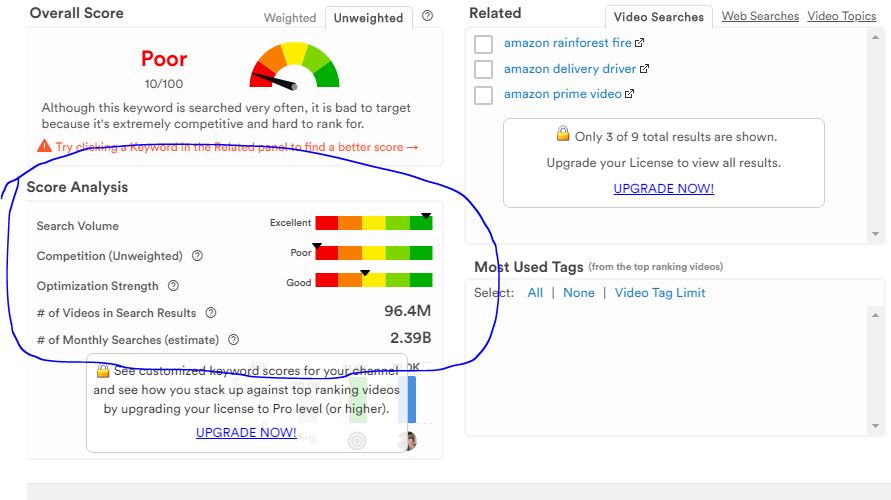This screenshot has height=500, width=891.
Task: Click the Video Tag Limit link
Action: pyautogui.click(x=660, y=293)
